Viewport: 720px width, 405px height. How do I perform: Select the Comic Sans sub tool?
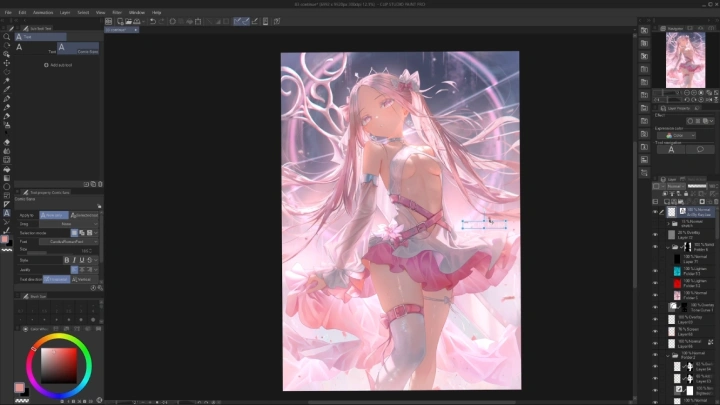point(77,48)
